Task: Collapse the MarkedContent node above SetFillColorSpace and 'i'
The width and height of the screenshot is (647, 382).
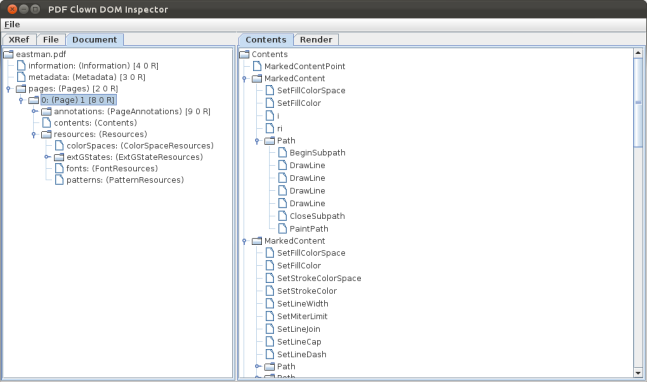Action: 244,79
